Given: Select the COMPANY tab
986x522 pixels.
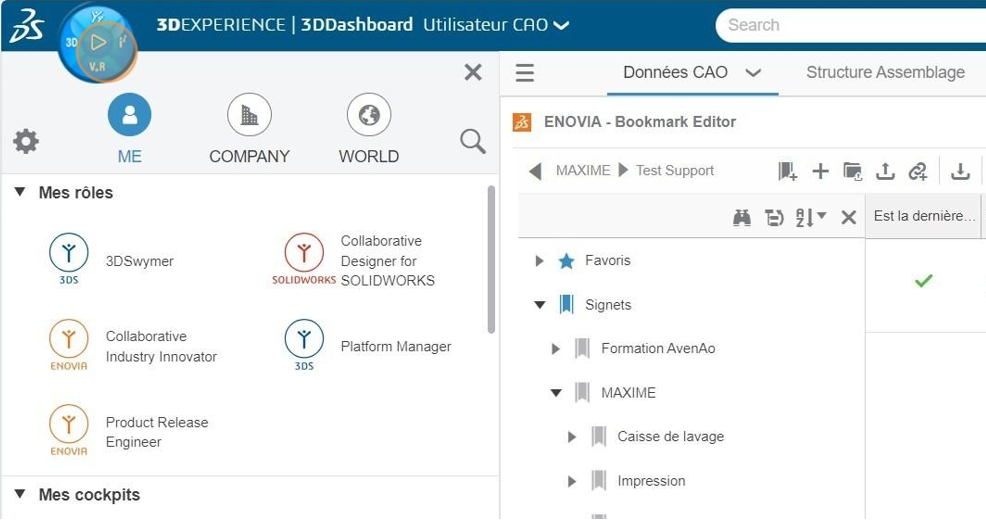Looking at the screenshot, I should [x=249, y=129].
